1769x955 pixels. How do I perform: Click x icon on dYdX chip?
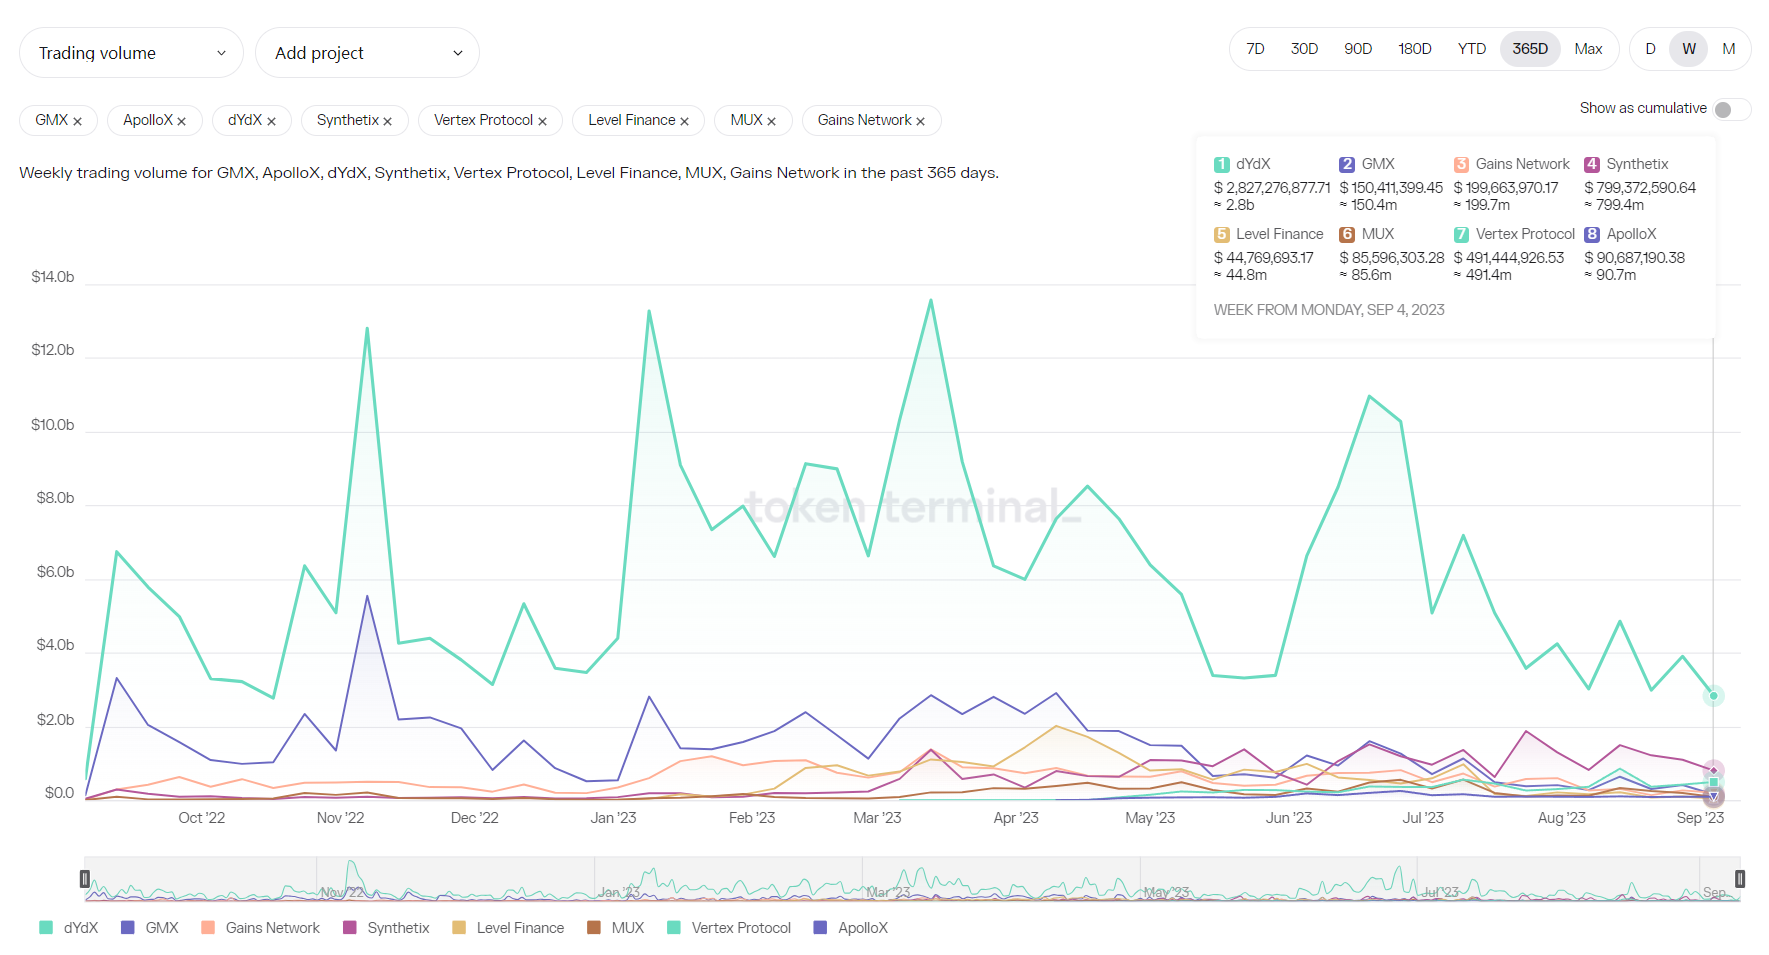(x=271, y=121)
